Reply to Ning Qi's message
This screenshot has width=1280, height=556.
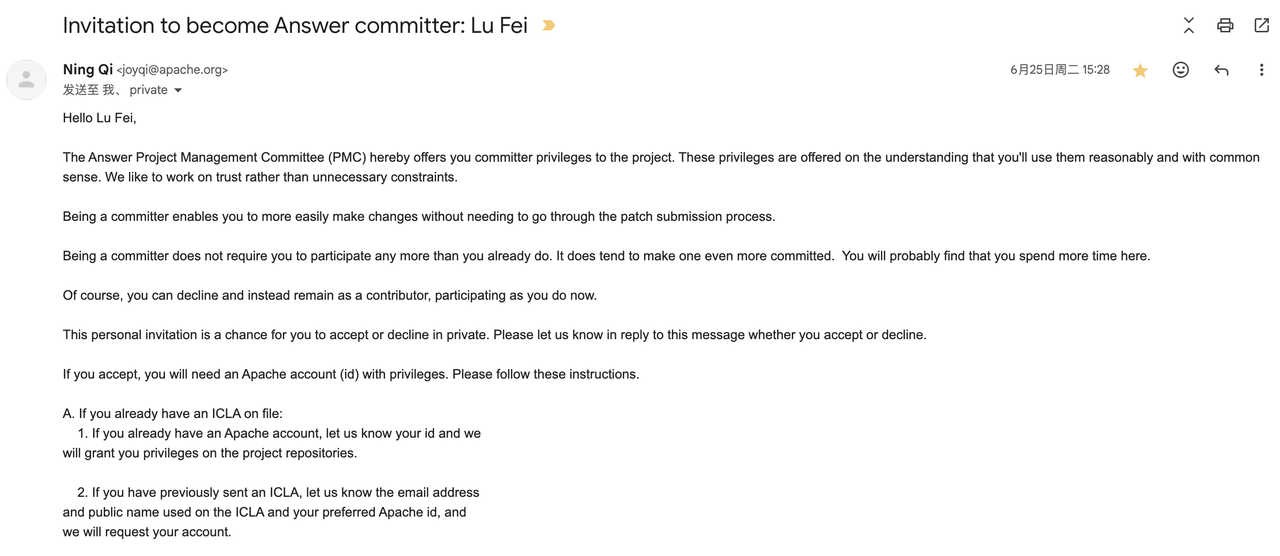[x=1221, y=70]
